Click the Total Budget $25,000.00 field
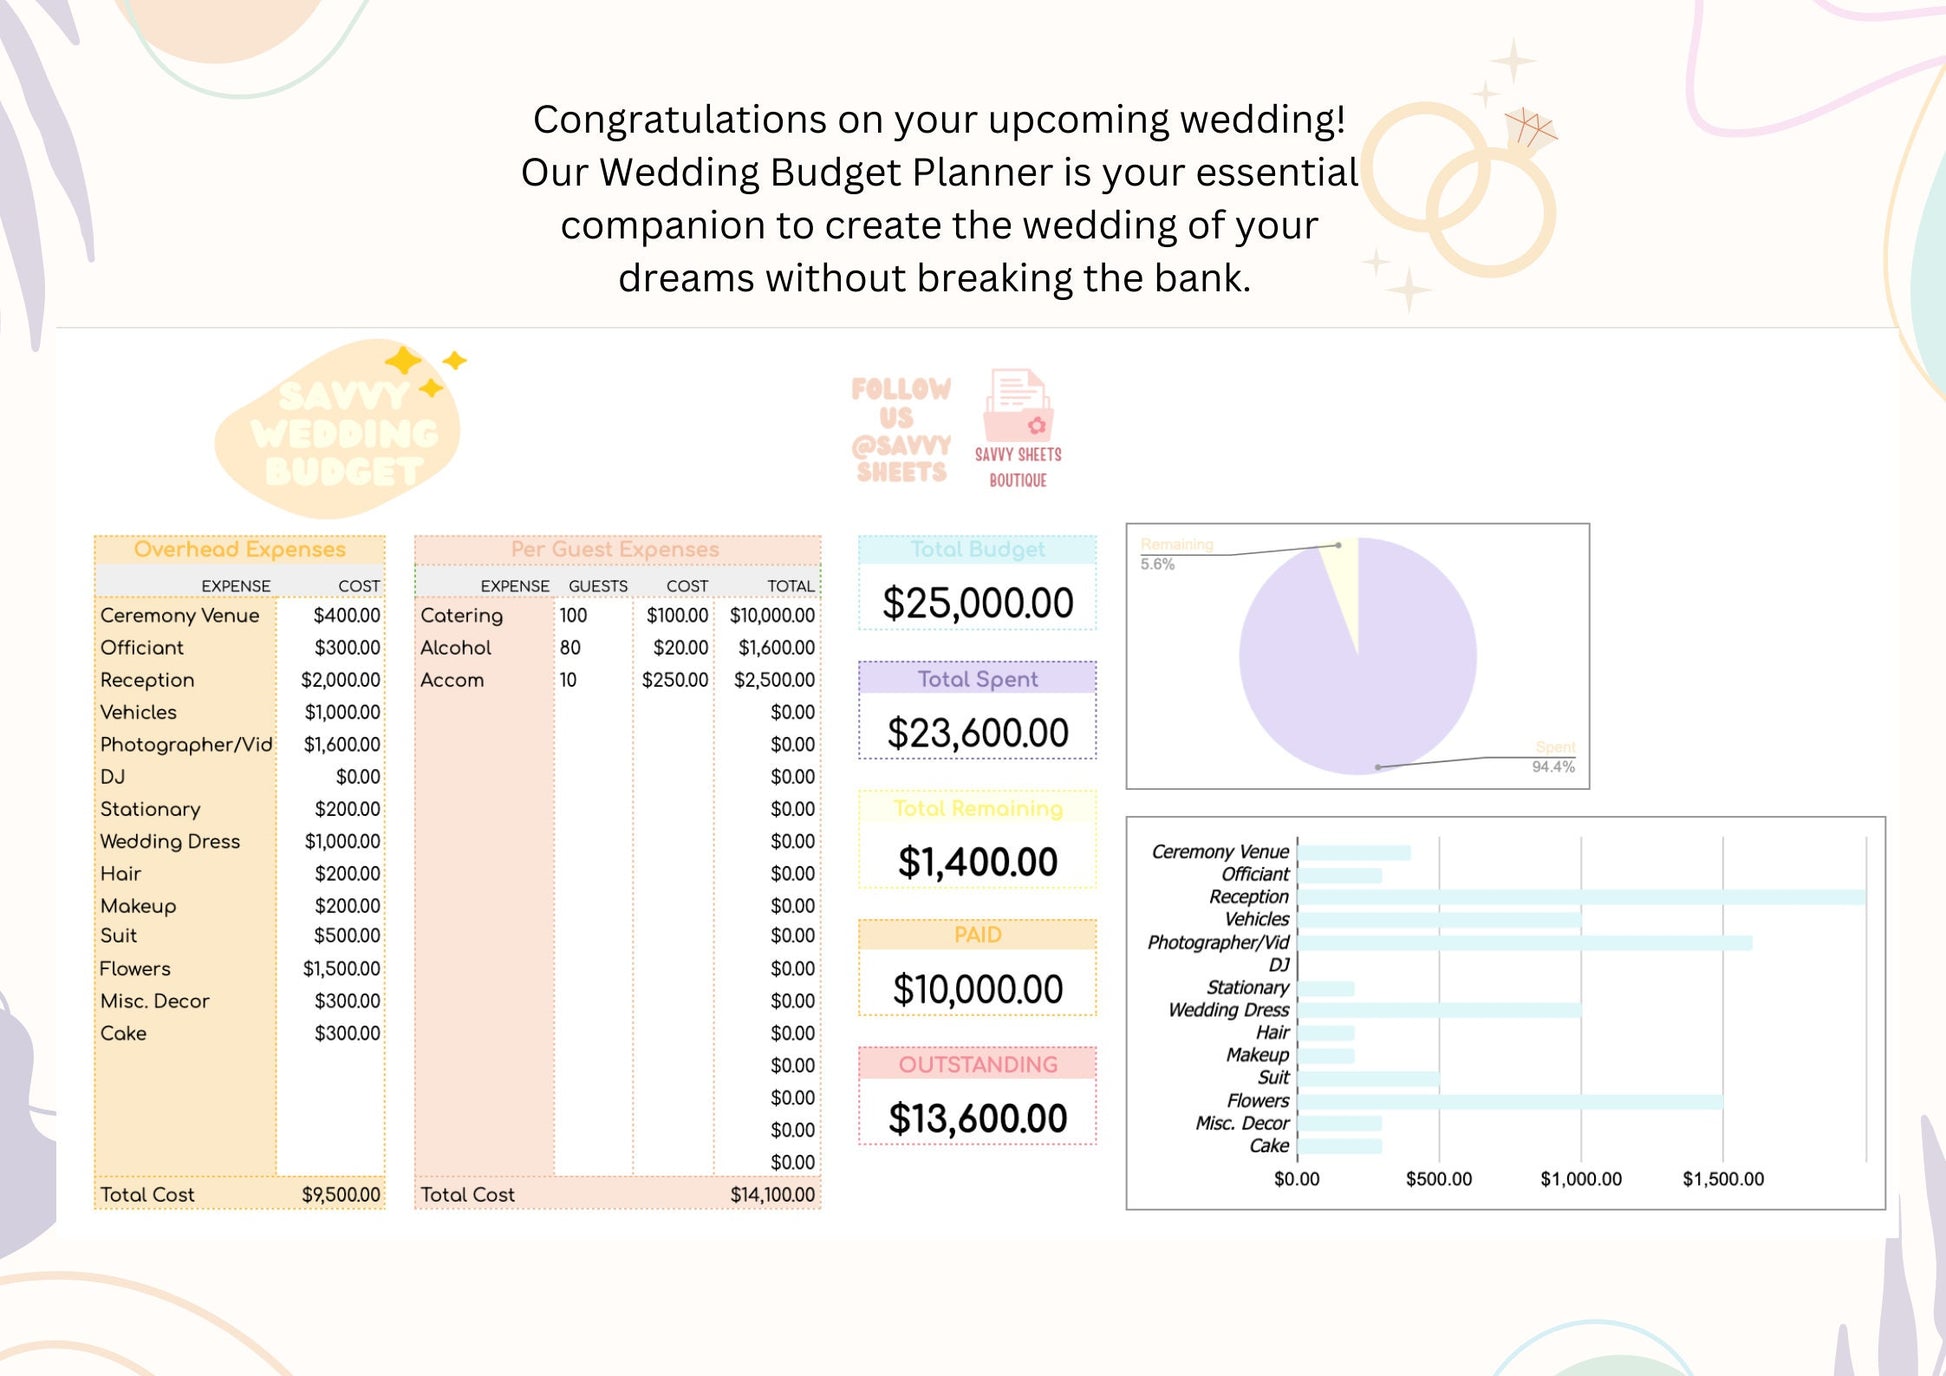The image size is (1946, 1376). click(977, 603)
